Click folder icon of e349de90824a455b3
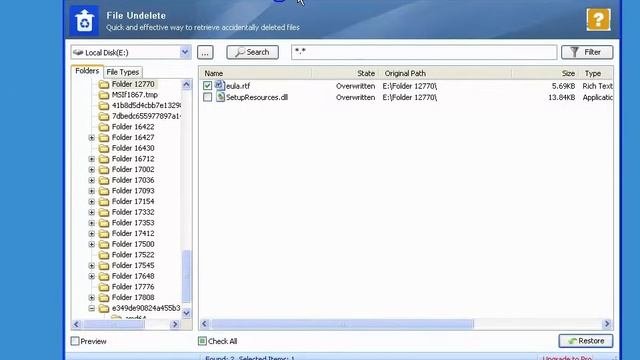Viewport: 640px width, 360px height. pyautogui.click(x=104, y=308)
